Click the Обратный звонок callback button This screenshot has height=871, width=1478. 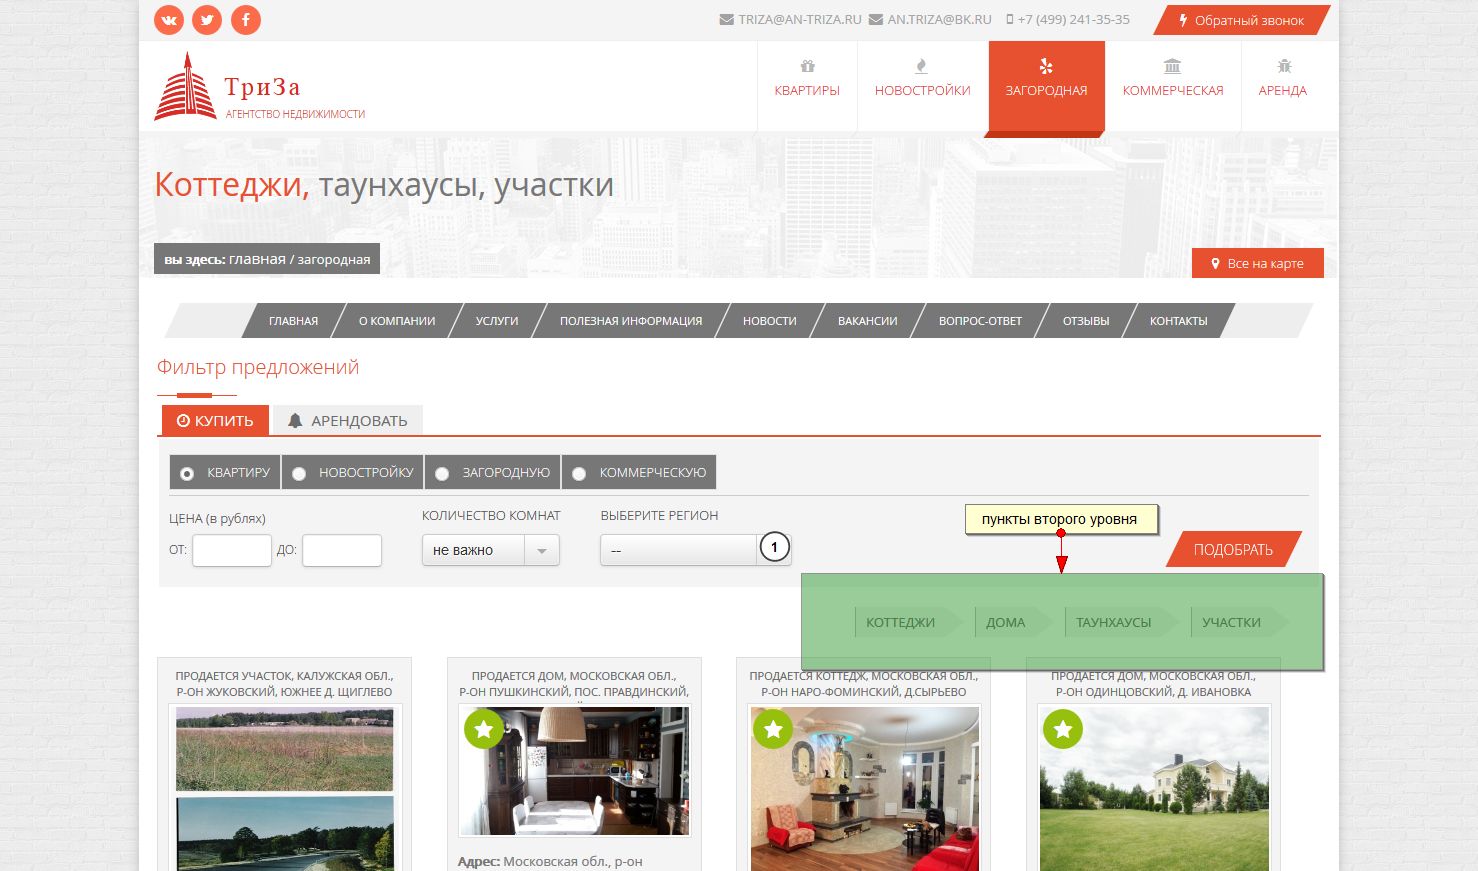pyautogui.click(x=1242, y=20)
